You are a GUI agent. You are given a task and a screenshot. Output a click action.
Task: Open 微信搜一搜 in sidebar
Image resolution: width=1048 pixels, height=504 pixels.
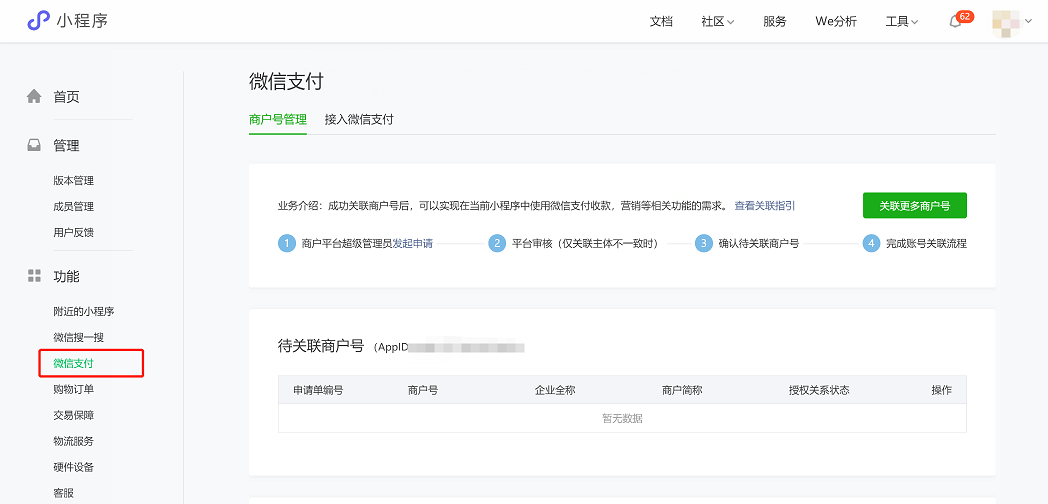[x=79, y=338]
